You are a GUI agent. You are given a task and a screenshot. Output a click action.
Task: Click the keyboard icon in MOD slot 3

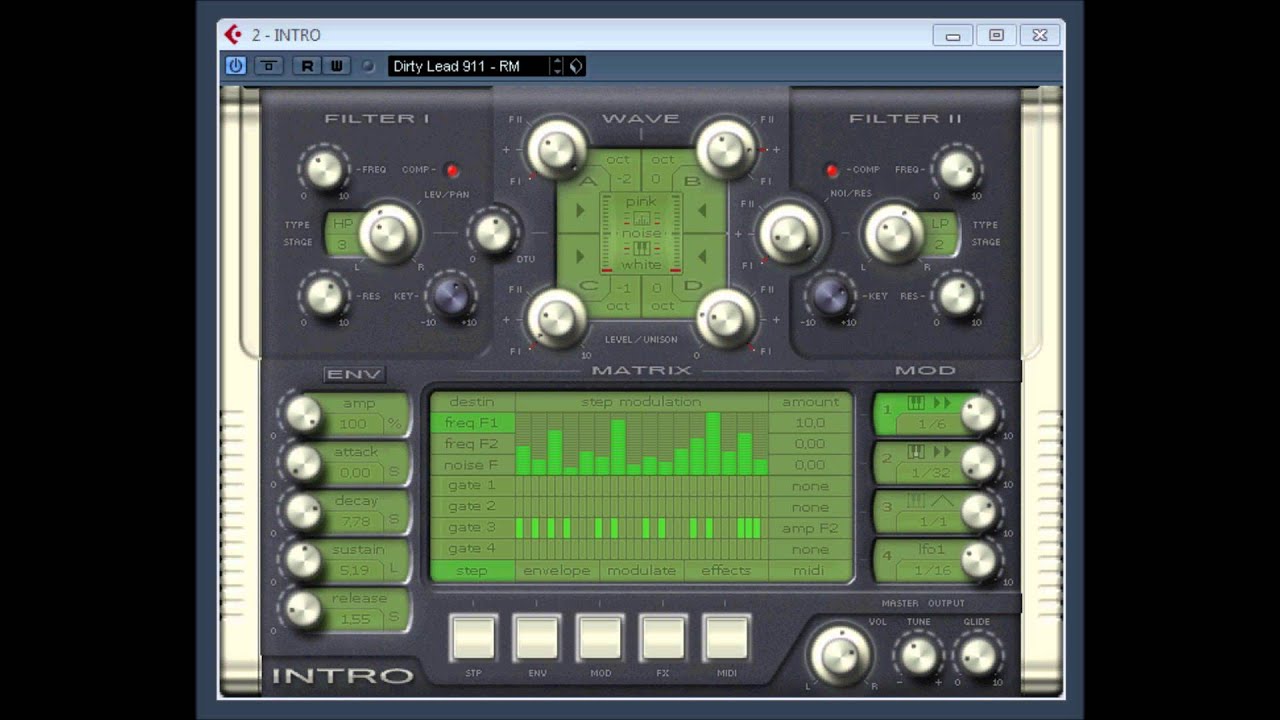(x=916, y=500)
